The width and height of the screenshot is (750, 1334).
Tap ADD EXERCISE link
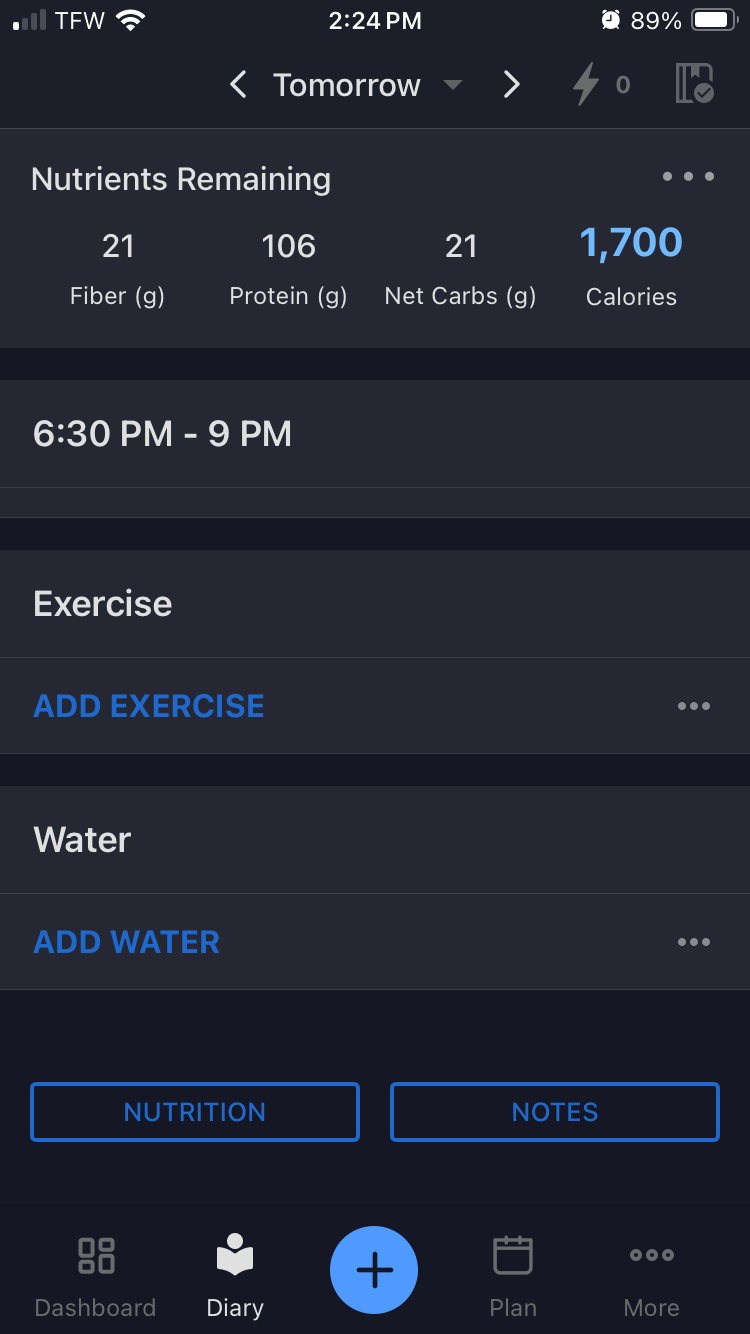point(149,706)
